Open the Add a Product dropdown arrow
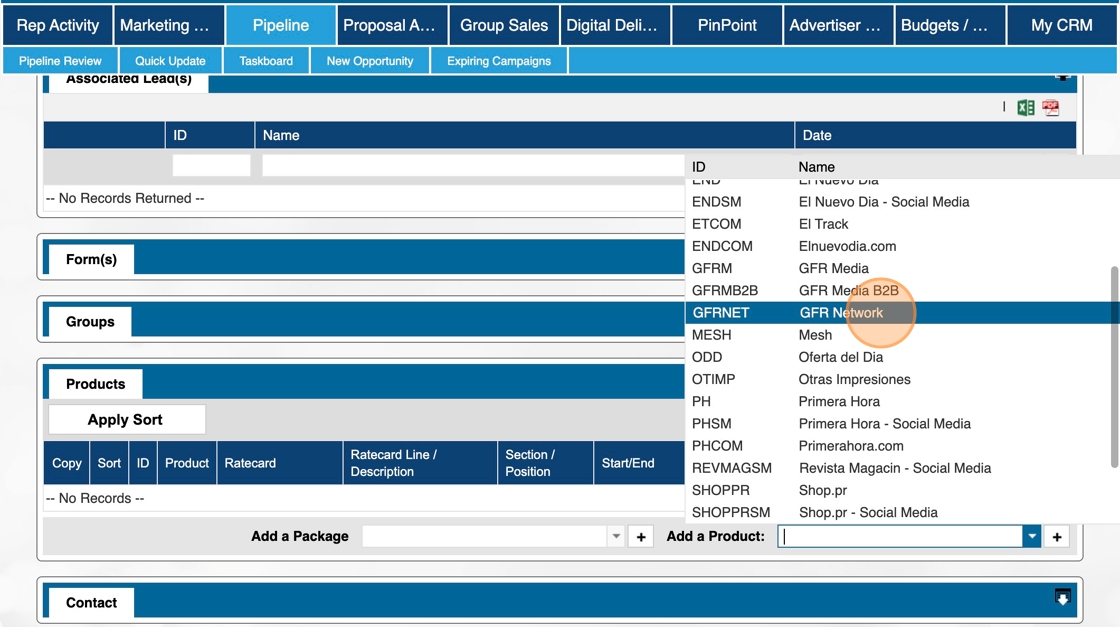 (1031, 536)
